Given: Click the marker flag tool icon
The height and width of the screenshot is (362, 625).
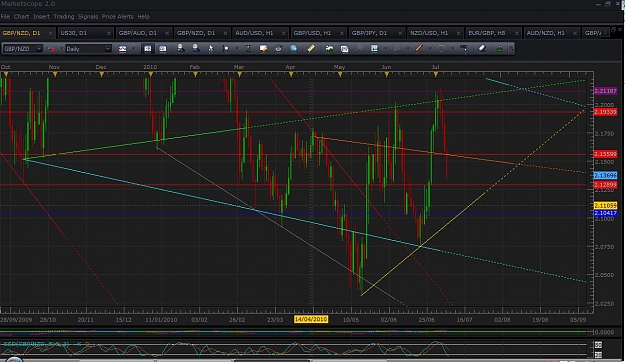Looking at the screenshot, I should coord(226,48).
